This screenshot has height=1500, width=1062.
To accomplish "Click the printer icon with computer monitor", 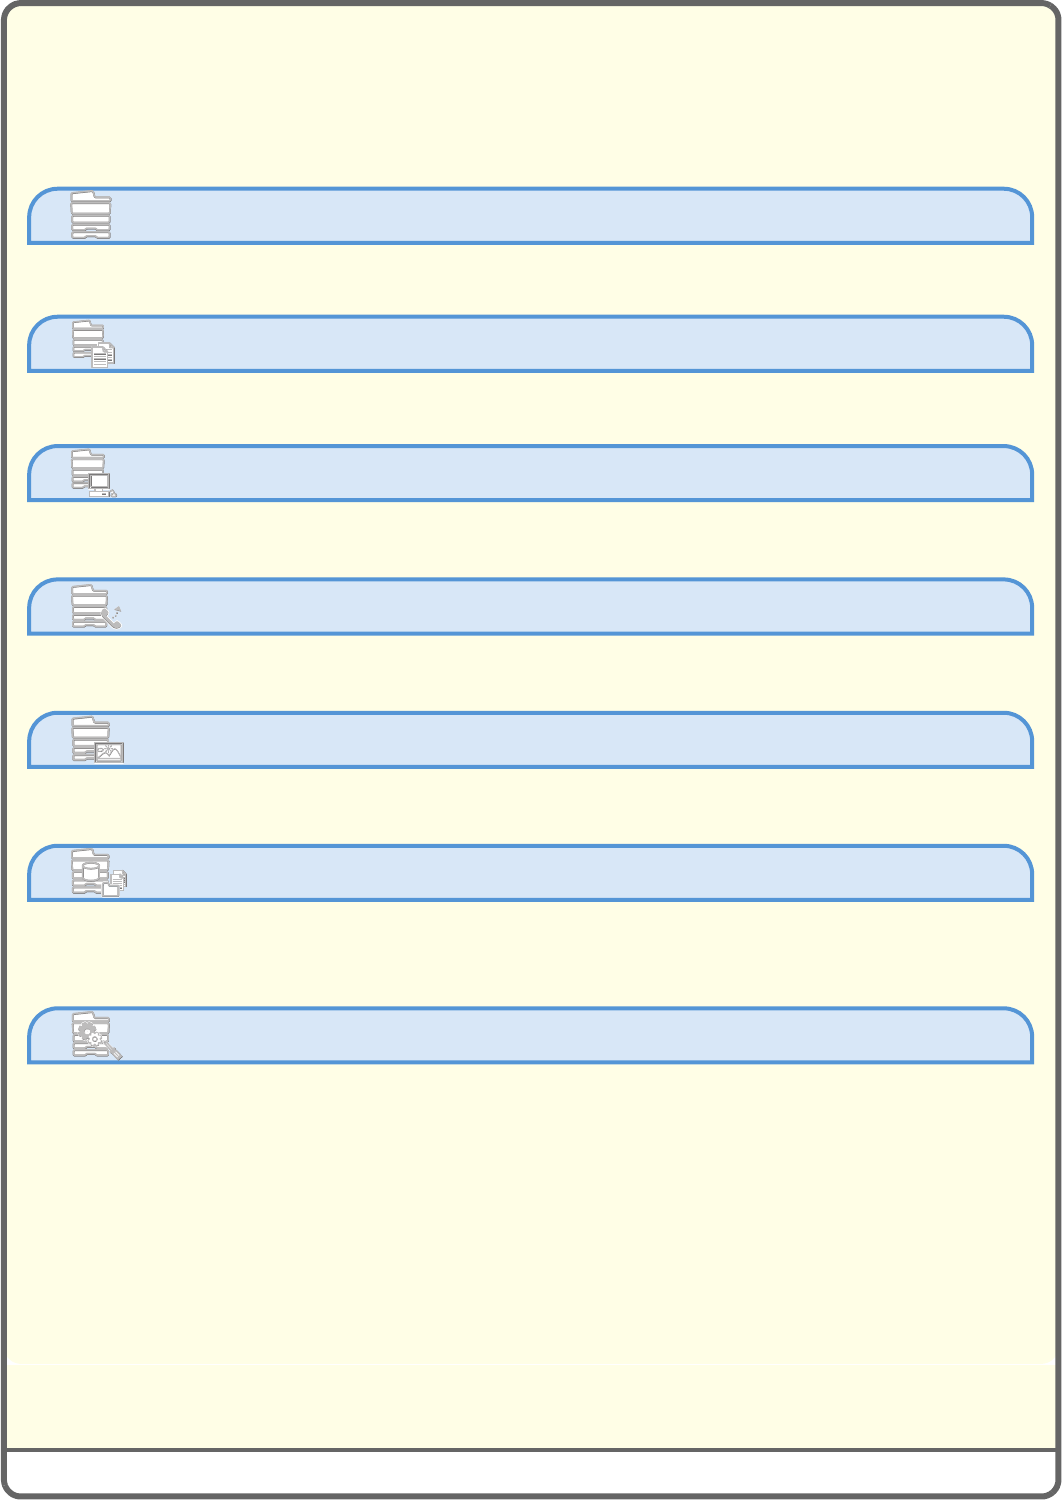I will (x=94, y=474).
